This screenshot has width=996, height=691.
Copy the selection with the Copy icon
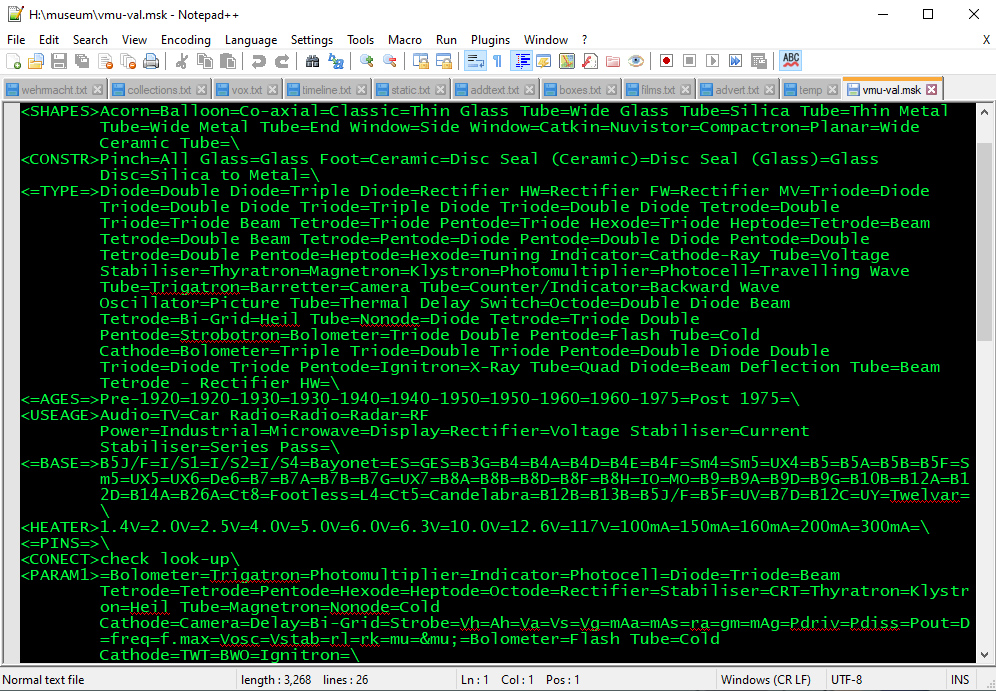pyautogui.click(x=205, y=61)
